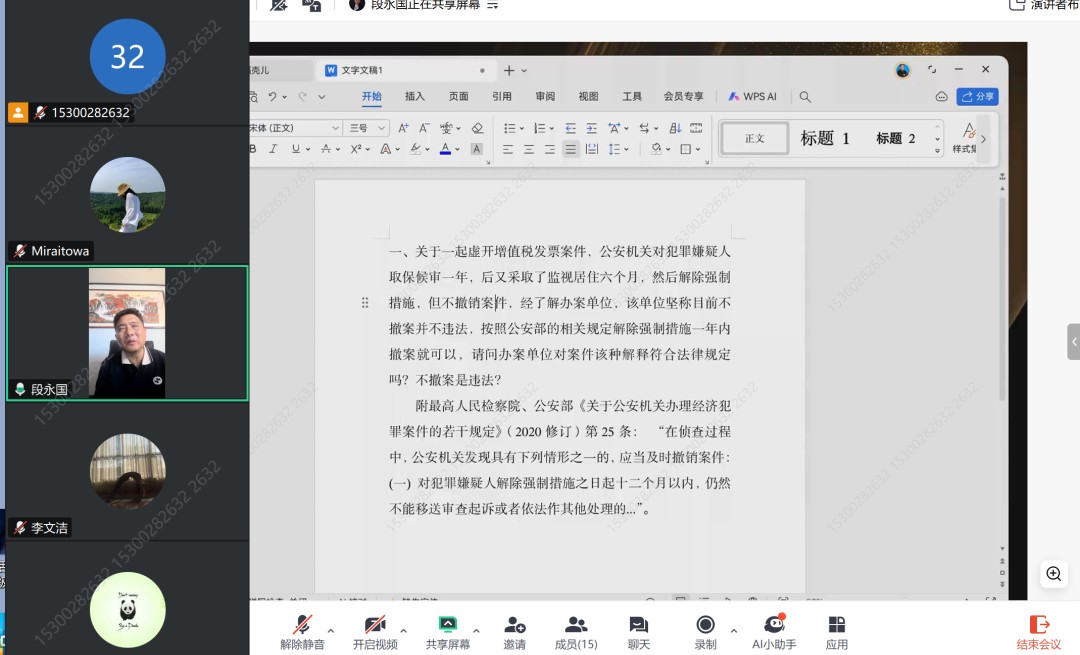End the meeting with 结束会议

coord(1039,628)
